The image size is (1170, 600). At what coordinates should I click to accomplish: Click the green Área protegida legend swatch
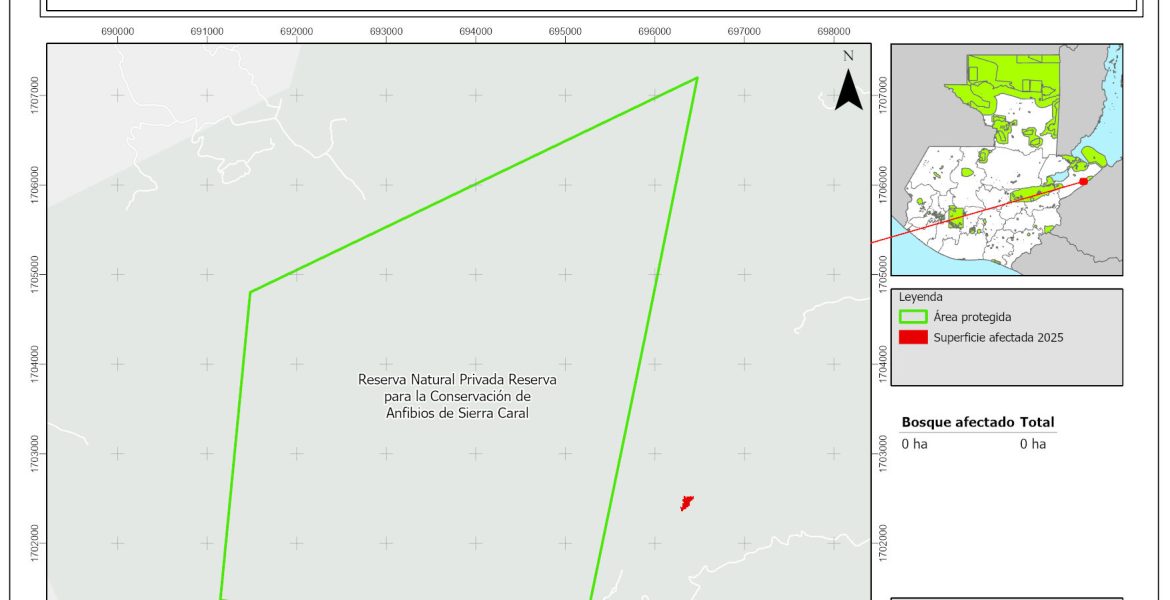[914, 316]
